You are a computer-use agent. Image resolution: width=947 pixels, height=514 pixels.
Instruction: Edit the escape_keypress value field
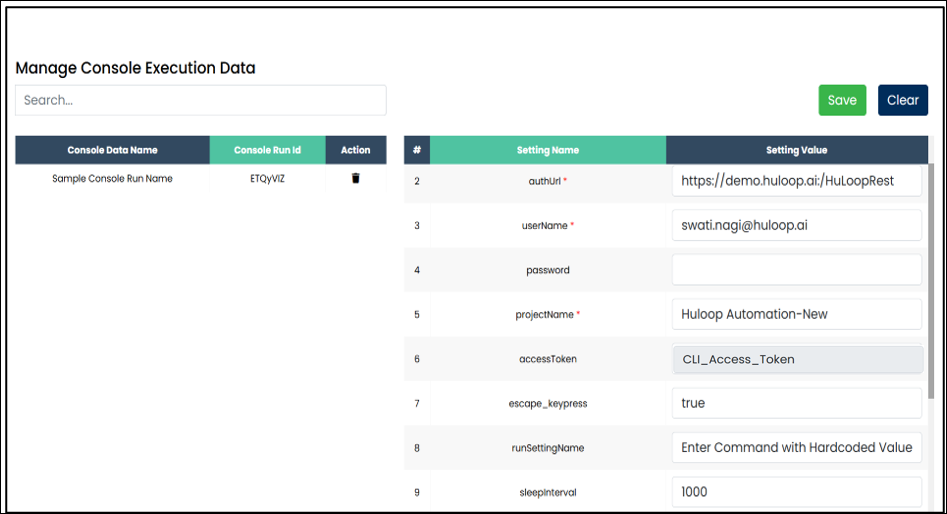point(796,403)
